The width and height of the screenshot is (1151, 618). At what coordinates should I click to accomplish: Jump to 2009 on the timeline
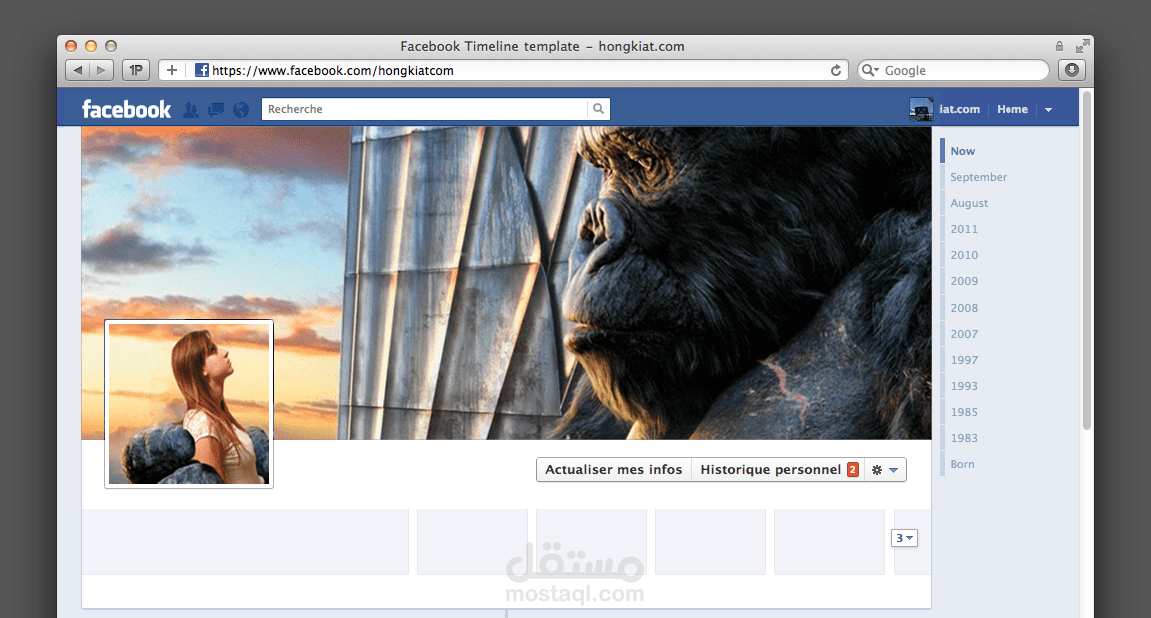964,281
